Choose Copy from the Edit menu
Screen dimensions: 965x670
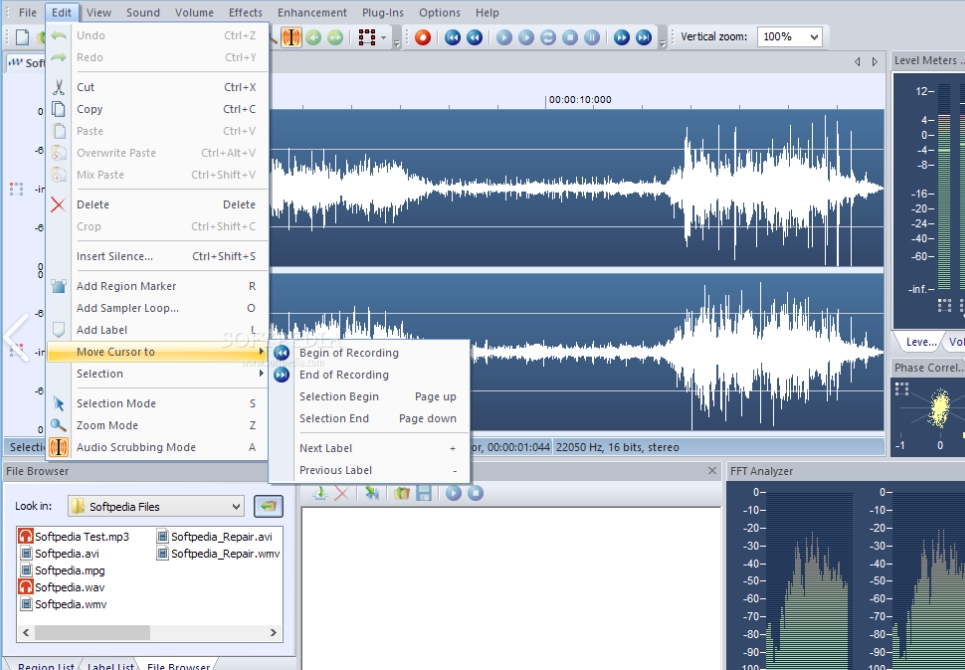(158, 109)
